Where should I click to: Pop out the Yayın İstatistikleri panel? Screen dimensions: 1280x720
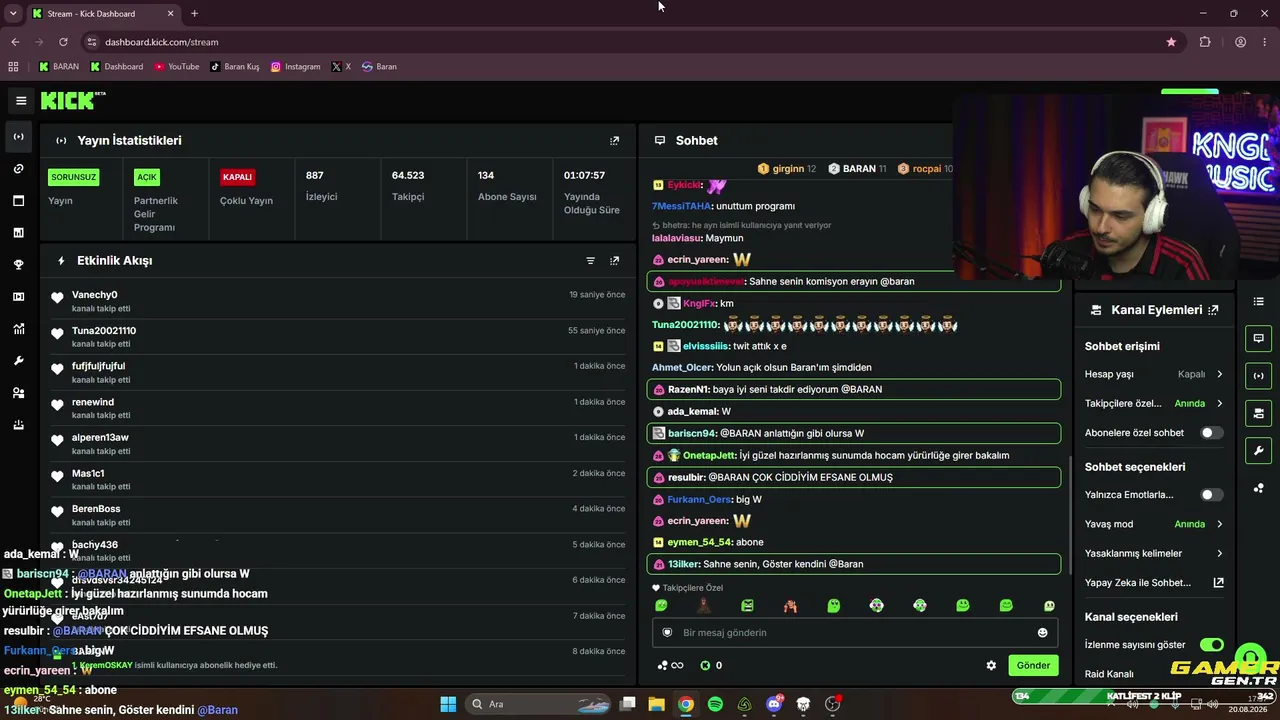(x=614, y=141)
